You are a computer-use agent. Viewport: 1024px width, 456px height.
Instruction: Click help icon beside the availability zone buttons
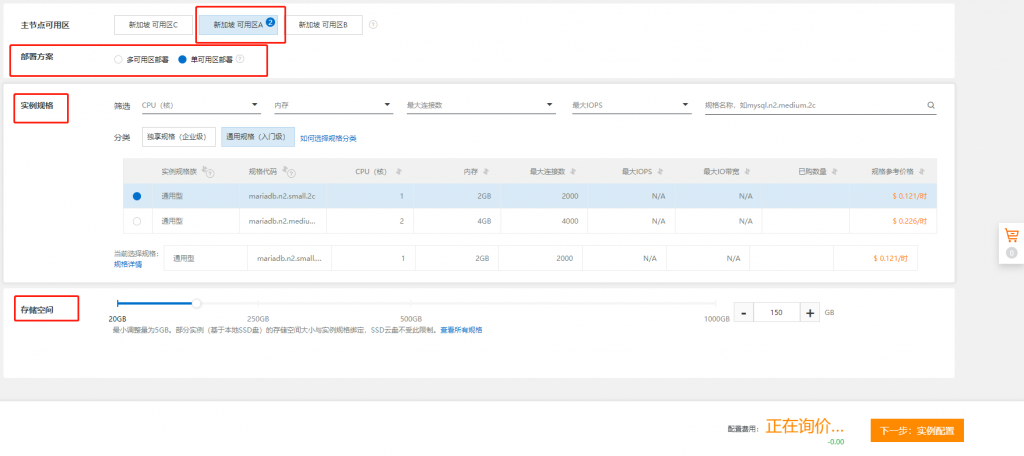(373, 25)
